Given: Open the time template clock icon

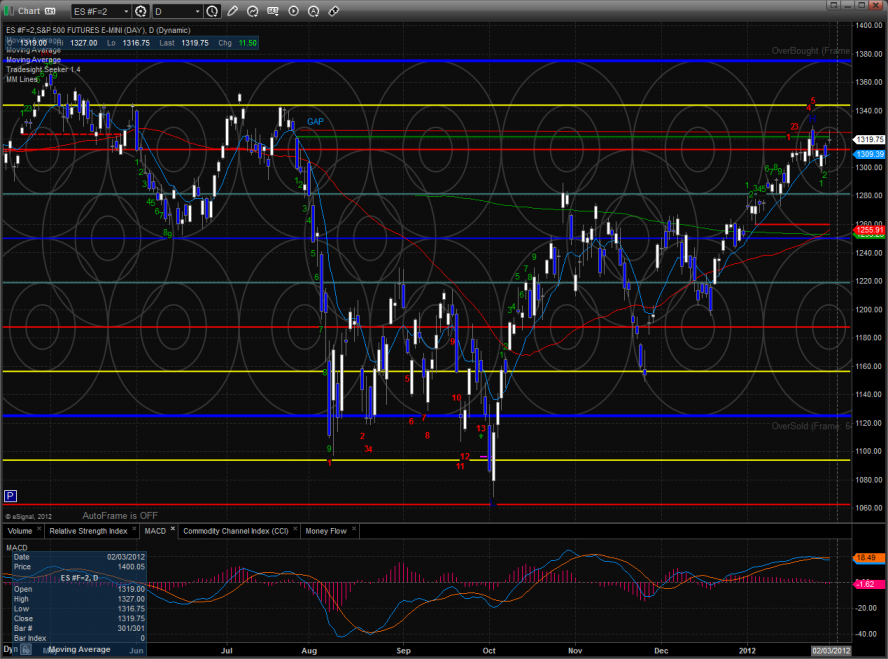Looking at the screenshot, I should pyautogui.click(x=212, y=11).
